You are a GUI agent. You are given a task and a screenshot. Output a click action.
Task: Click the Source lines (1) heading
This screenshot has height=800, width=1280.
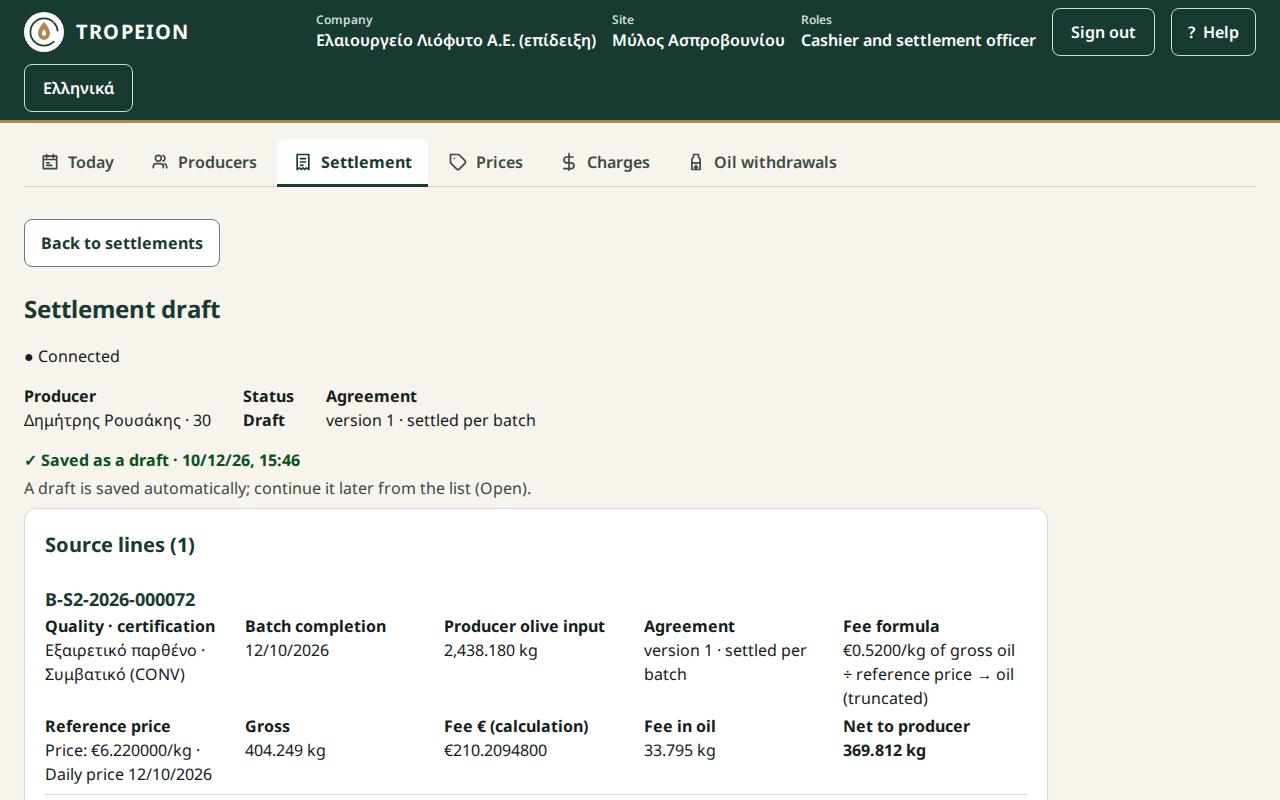point(120,545)
